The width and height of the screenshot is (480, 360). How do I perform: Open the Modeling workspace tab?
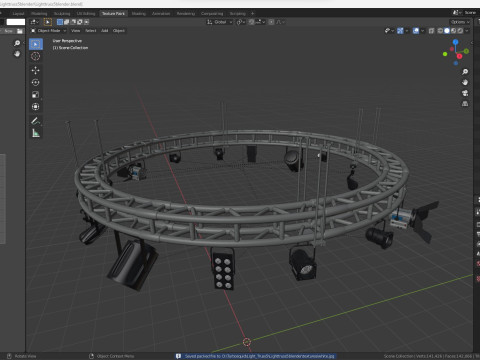(x=39, y=14)
